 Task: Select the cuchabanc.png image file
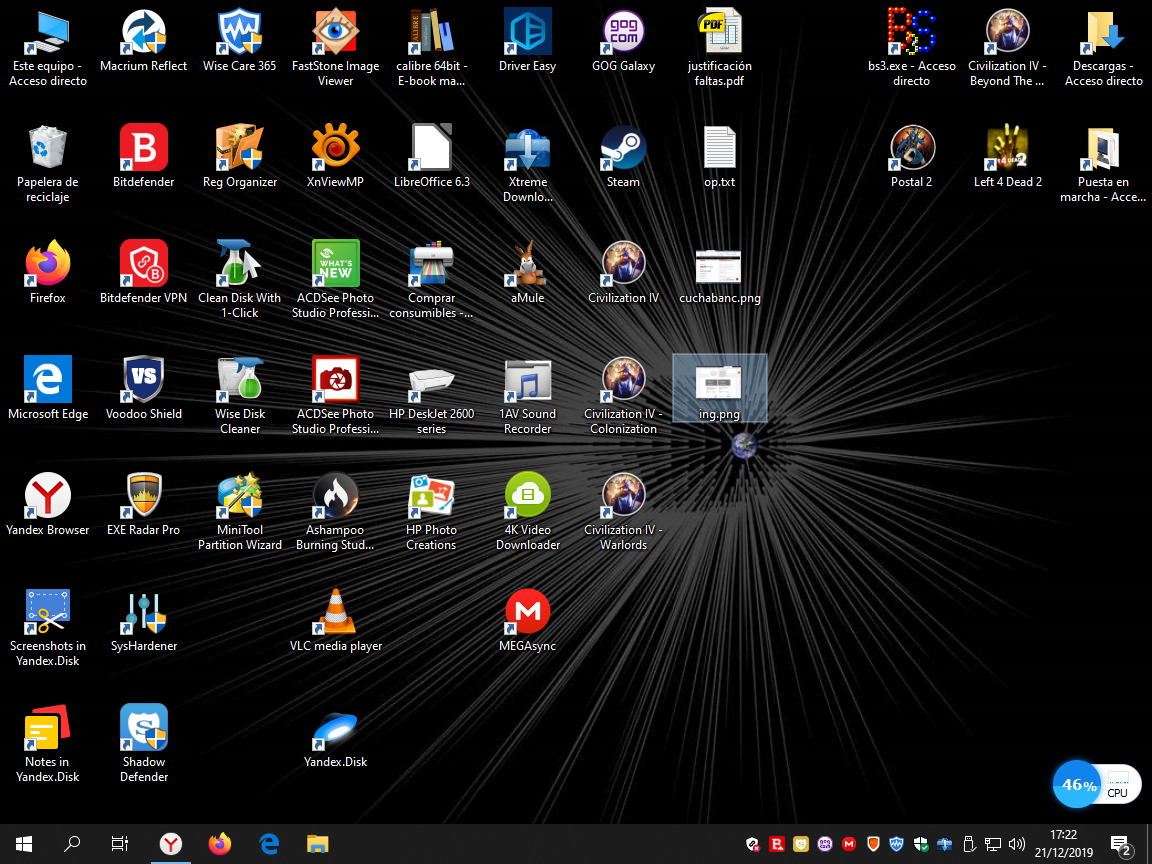click(x=719, y=267)
